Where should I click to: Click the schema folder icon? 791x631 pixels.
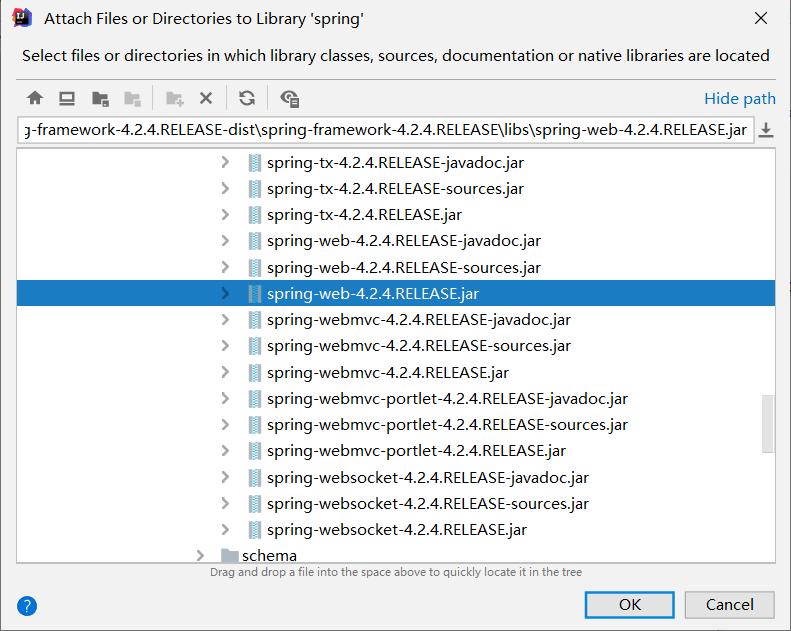pyautogui.click(x=230, y=555)
